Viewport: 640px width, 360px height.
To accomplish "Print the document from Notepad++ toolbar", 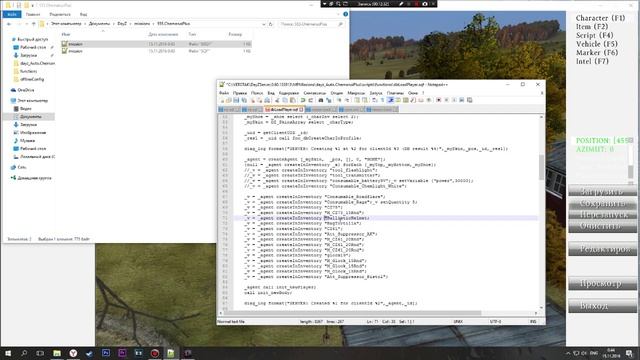I will [267, 100].
